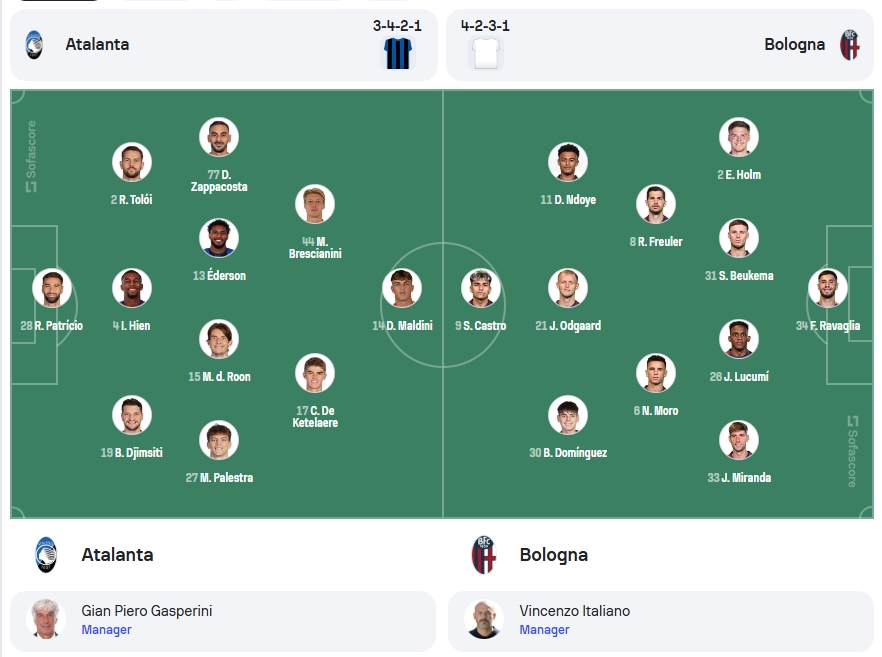Screen dimensions: 882x657
Task: Click the Atalanta crest in lineup header
Action: 34,45
